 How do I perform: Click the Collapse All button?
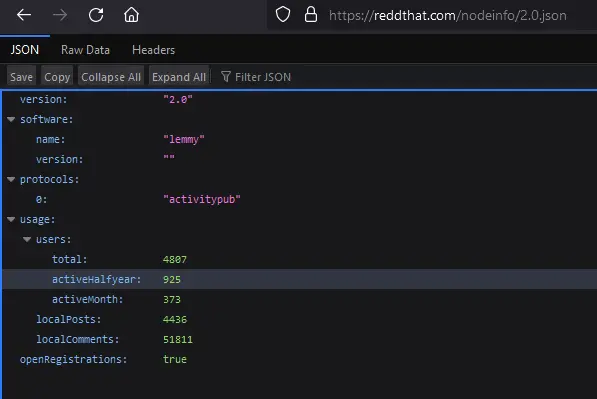(111, 77)
